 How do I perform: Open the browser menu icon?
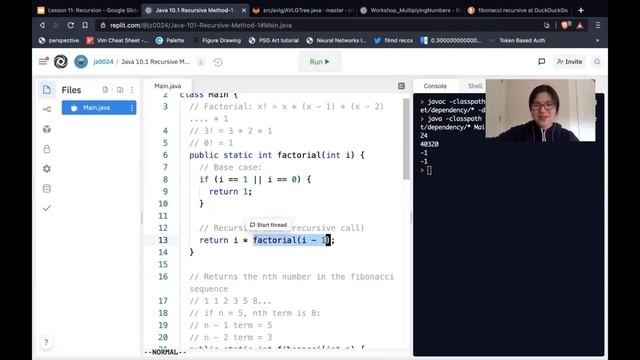pos(598,25)
